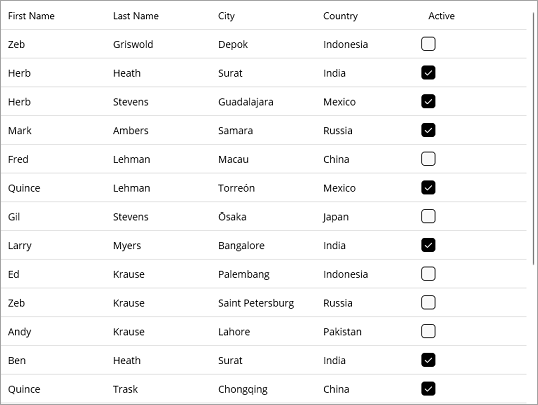Select the Guadalajara city cell
538x405 pixels.
246,102
